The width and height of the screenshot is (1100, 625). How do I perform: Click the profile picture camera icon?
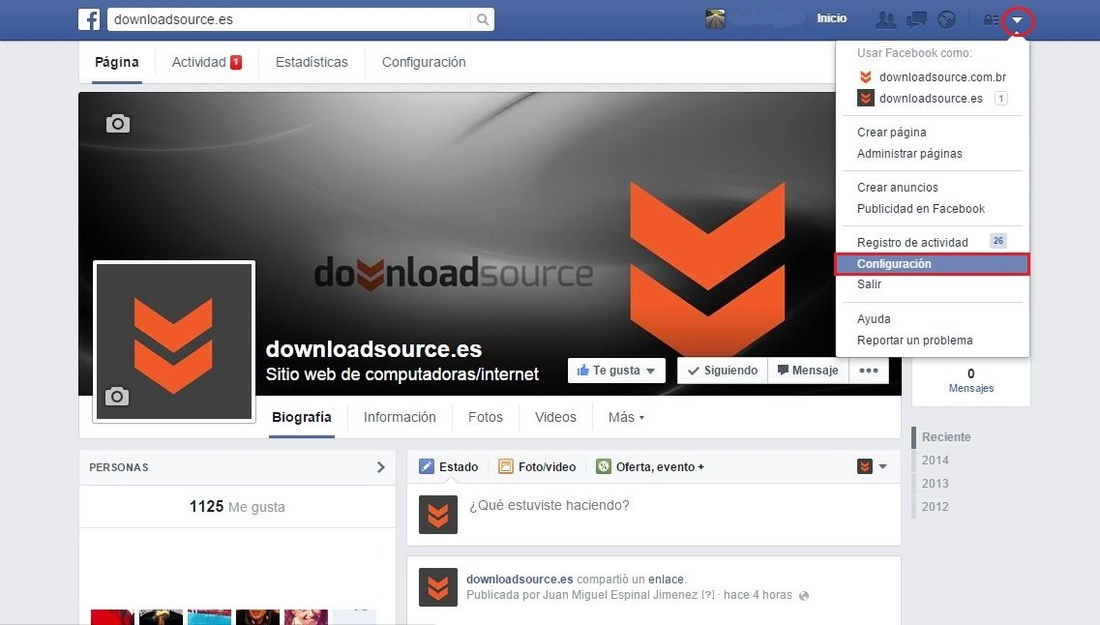117,396
